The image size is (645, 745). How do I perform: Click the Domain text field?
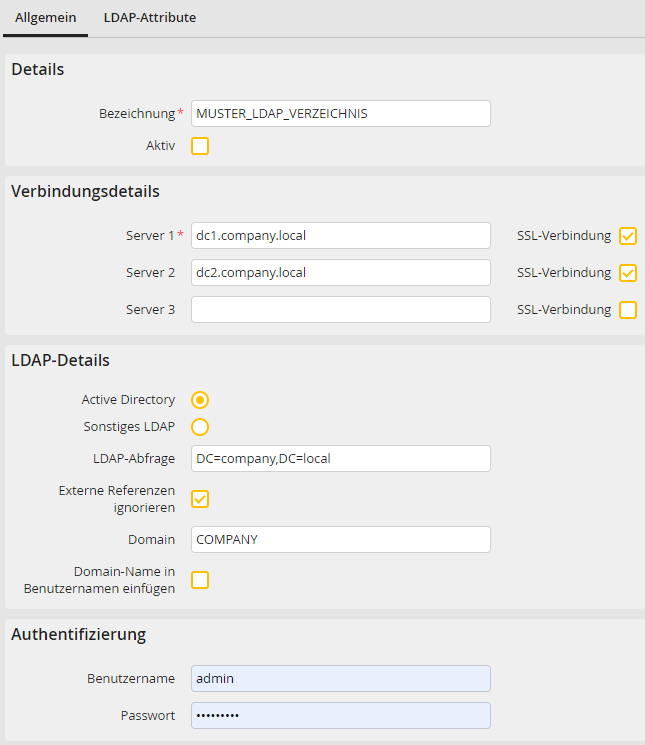(340, 540)
